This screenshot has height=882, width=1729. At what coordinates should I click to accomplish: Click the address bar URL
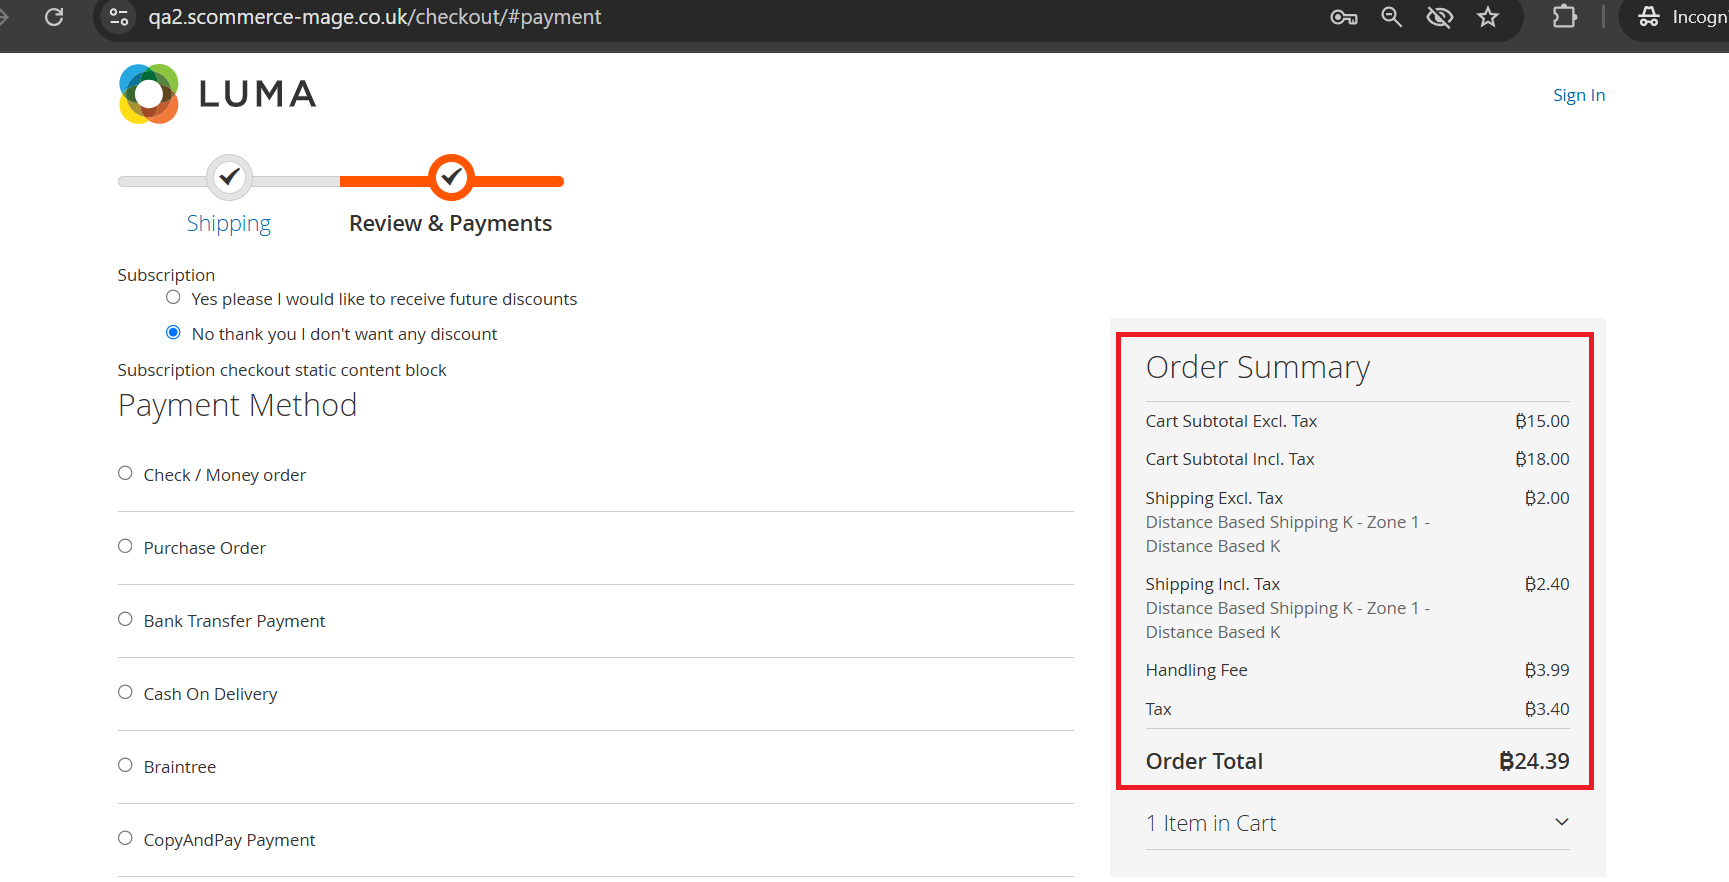pyautogui.click(x=375, y=17)
